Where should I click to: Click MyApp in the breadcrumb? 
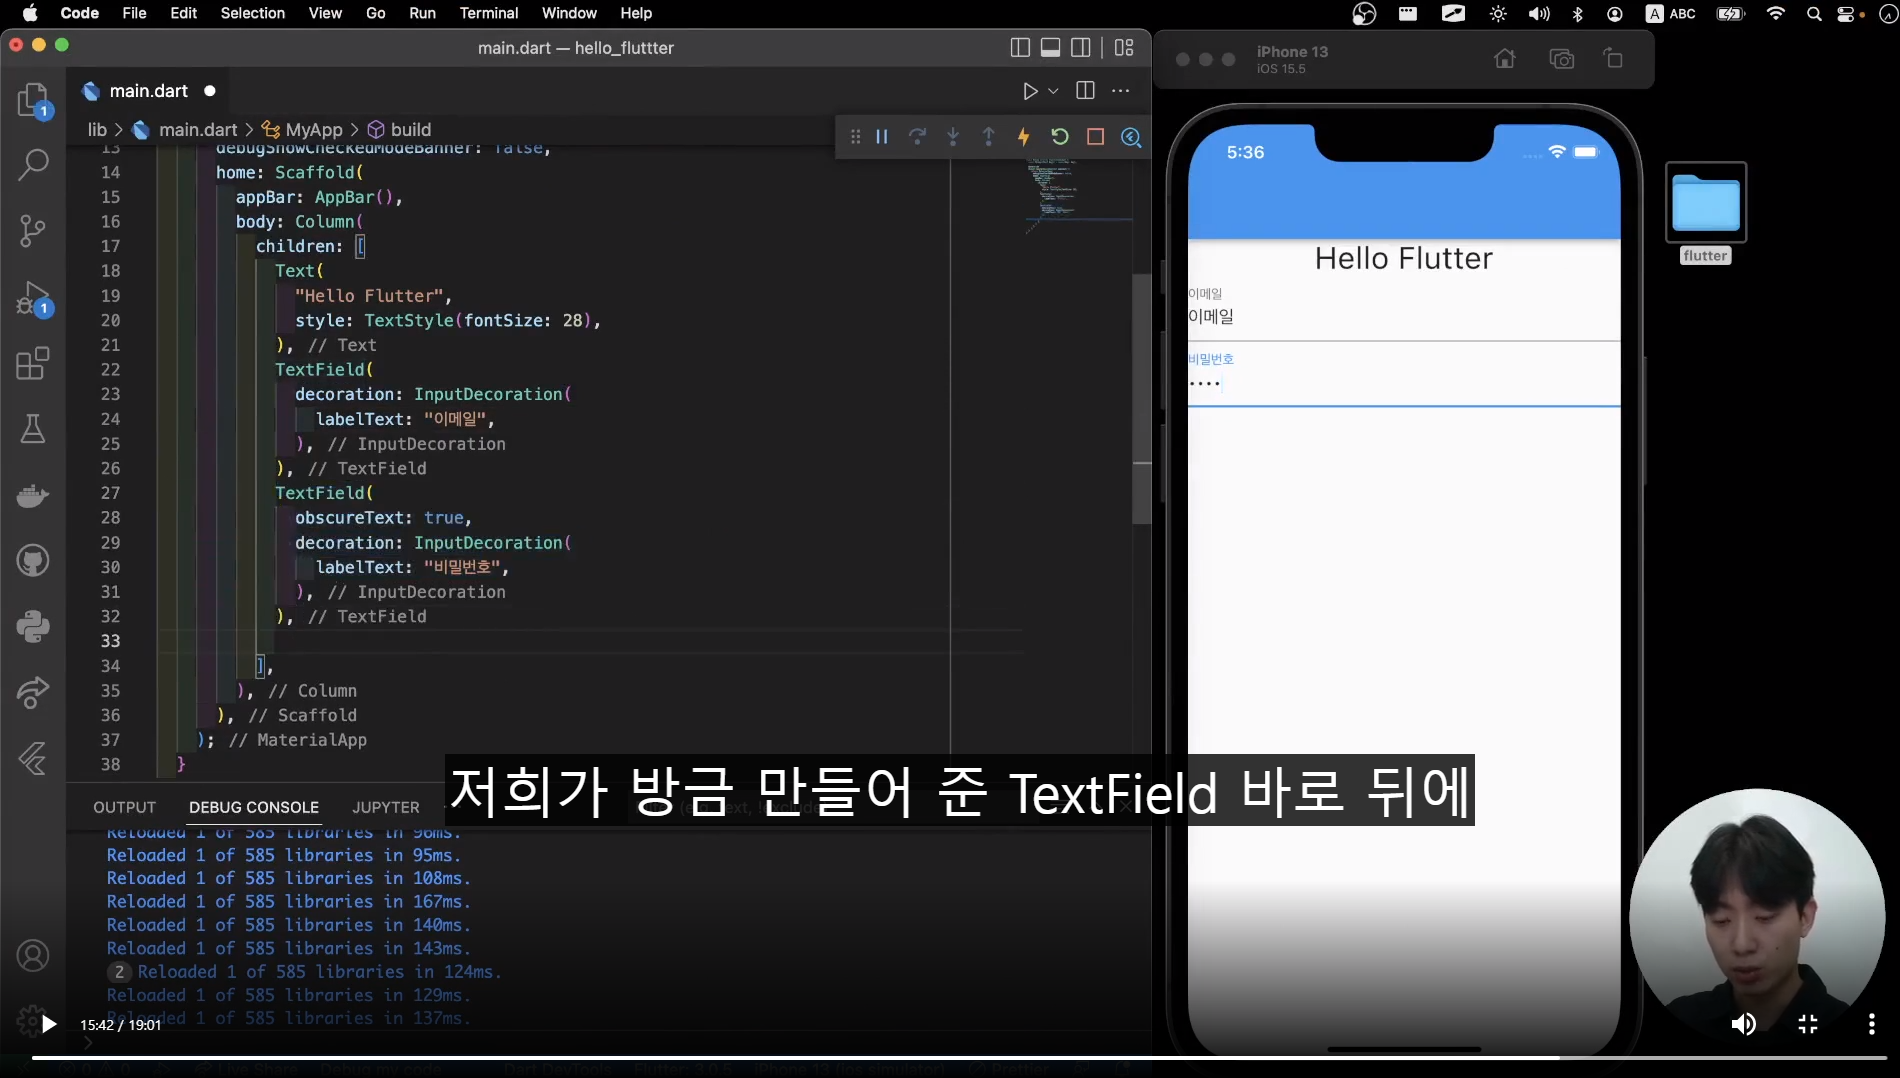pyautogui.click(x=313, y=130)
